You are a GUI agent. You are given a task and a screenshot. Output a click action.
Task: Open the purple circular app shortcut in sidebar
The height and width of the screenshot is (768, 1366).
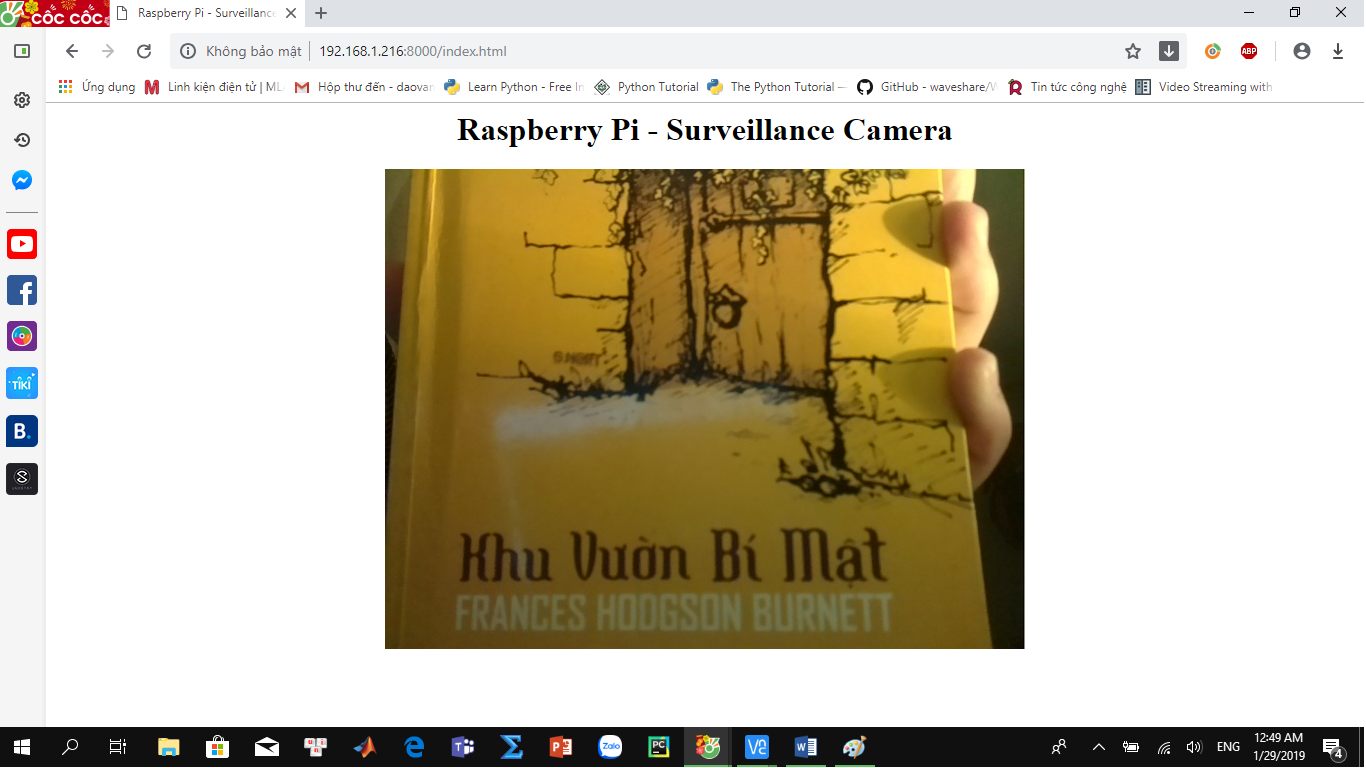coord(22,336)
